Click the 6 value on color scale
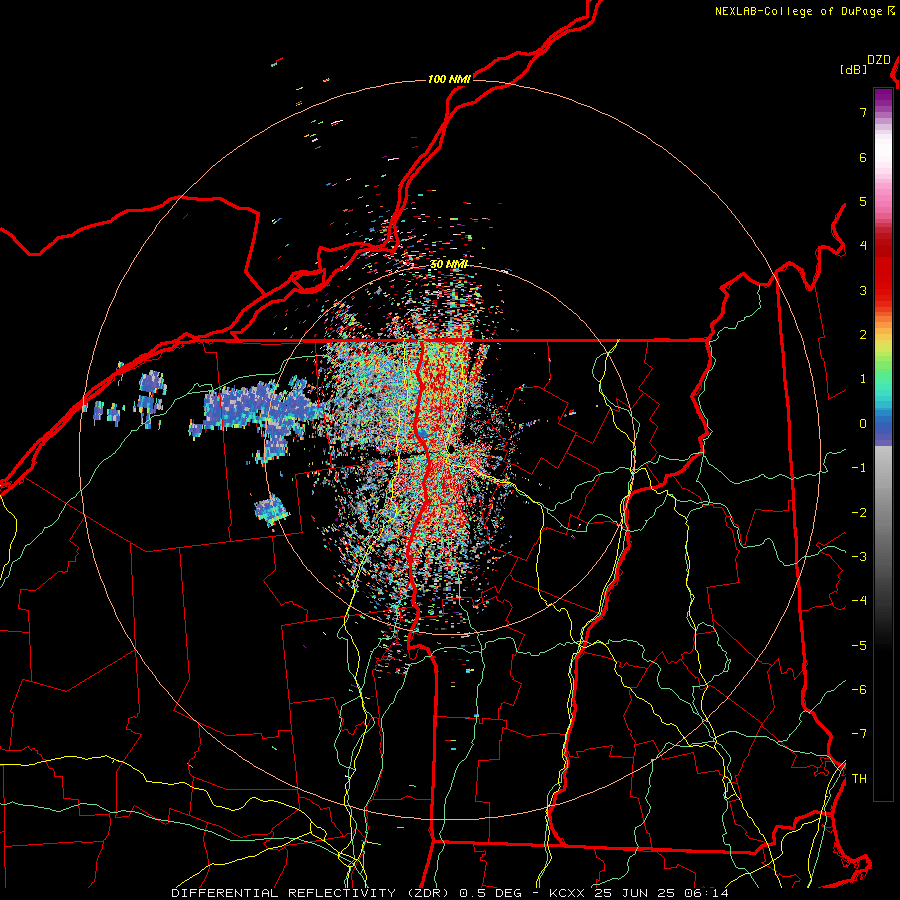 pos(863,157)
